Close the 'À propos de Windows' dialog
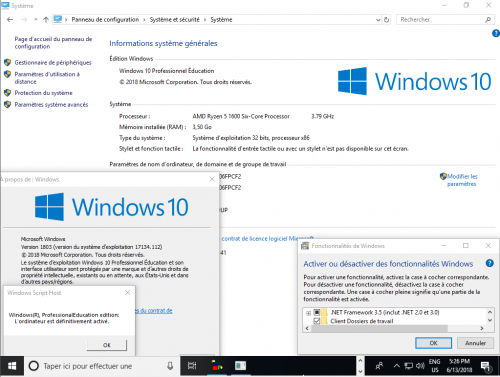Screen dimensions: 500x377 point(212,179)
